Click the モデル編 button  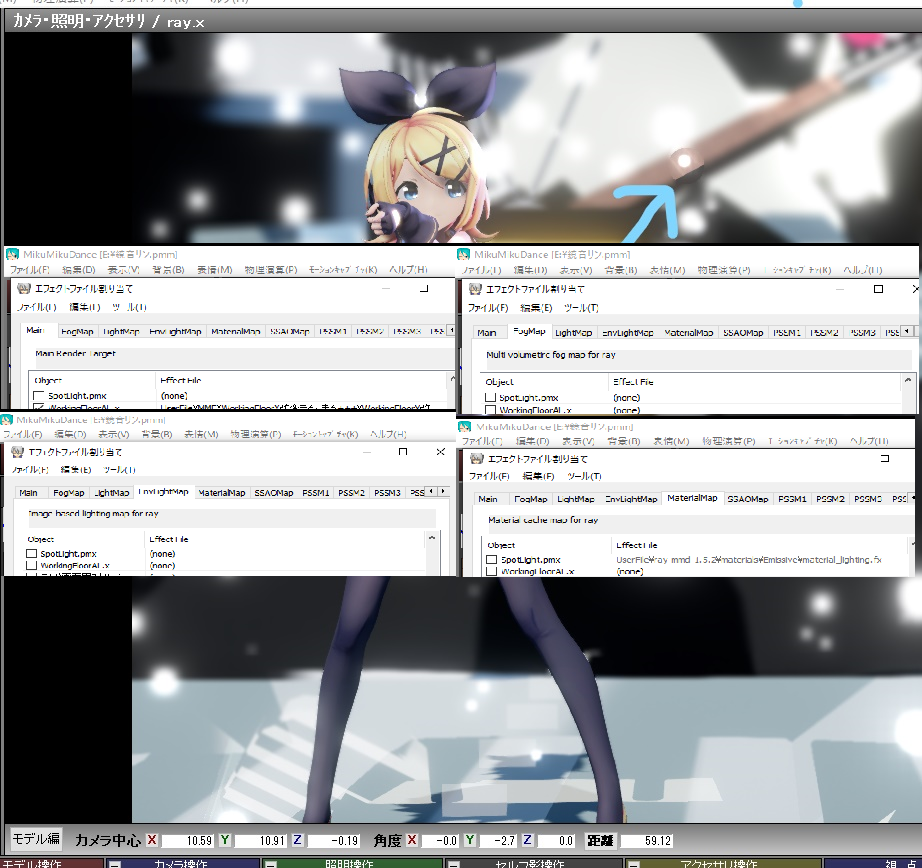coord(36,839)
